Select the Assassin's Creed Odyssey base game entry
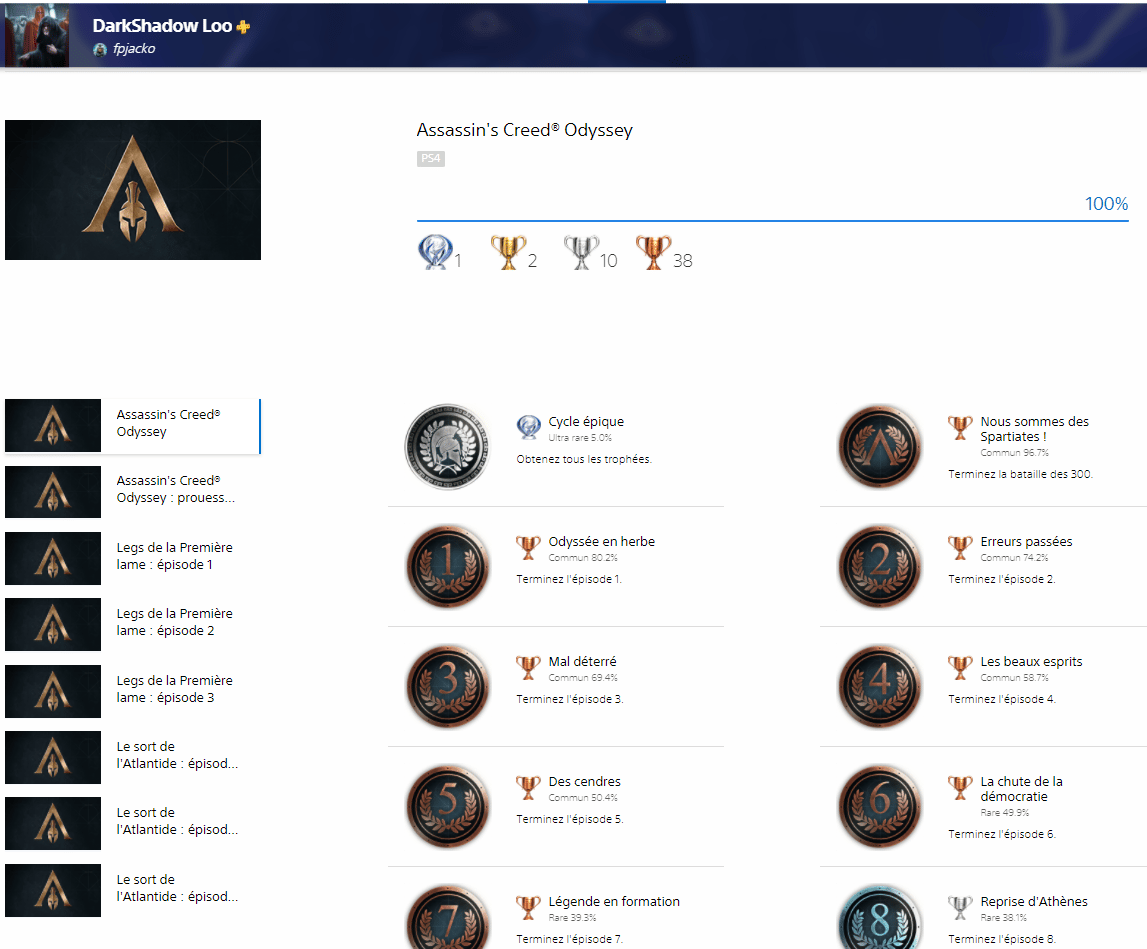1147x949 pixels. (133, 426)
